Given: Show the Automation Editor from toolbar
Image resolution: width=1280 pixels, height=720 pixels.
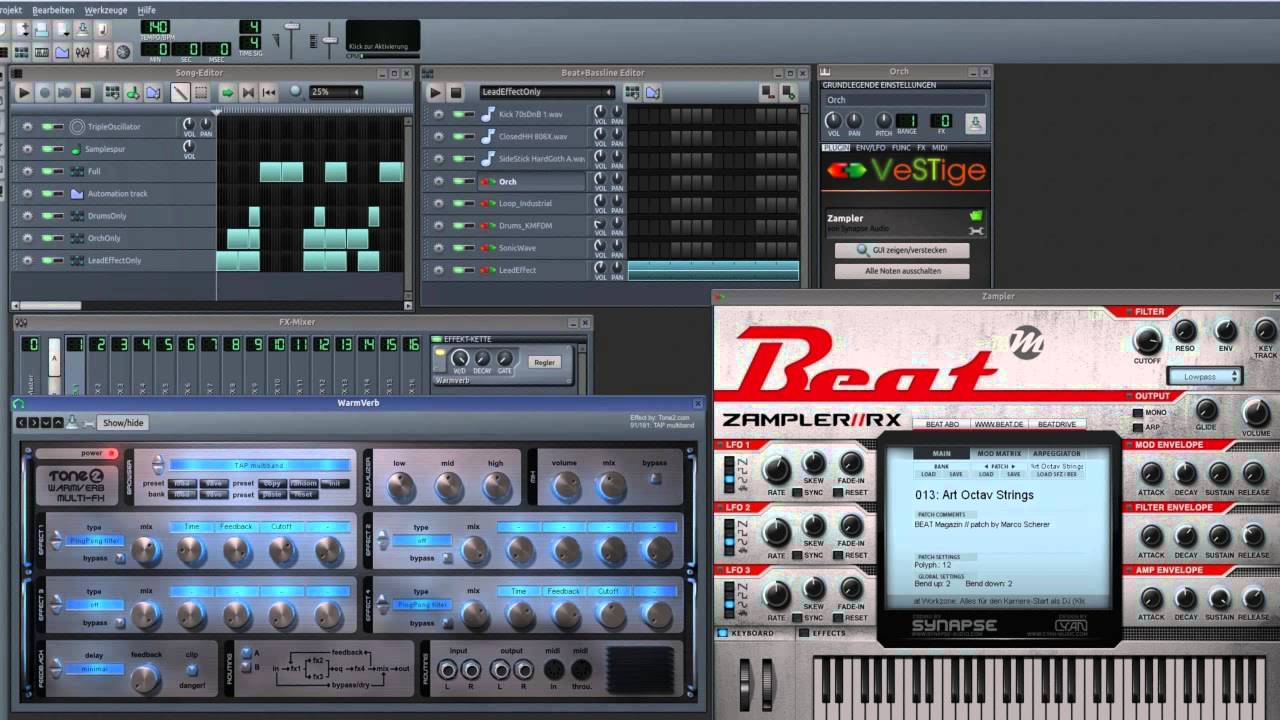Looking at the screenshot, I should point(62,51).
